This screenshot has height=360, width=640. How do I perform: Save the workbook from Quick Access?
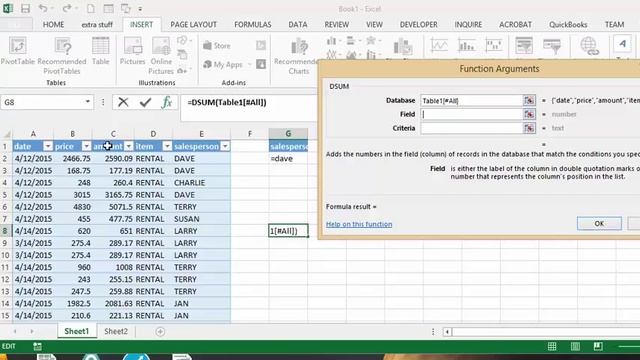25,9
